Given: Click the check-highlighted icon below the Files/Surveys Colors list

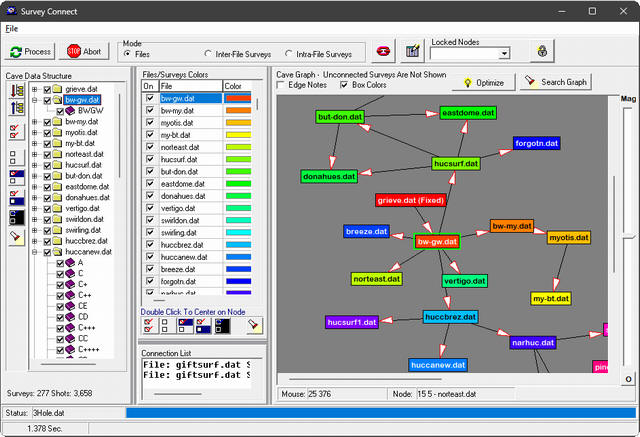Looking at the screenshot, I should (x=185, y=326).
